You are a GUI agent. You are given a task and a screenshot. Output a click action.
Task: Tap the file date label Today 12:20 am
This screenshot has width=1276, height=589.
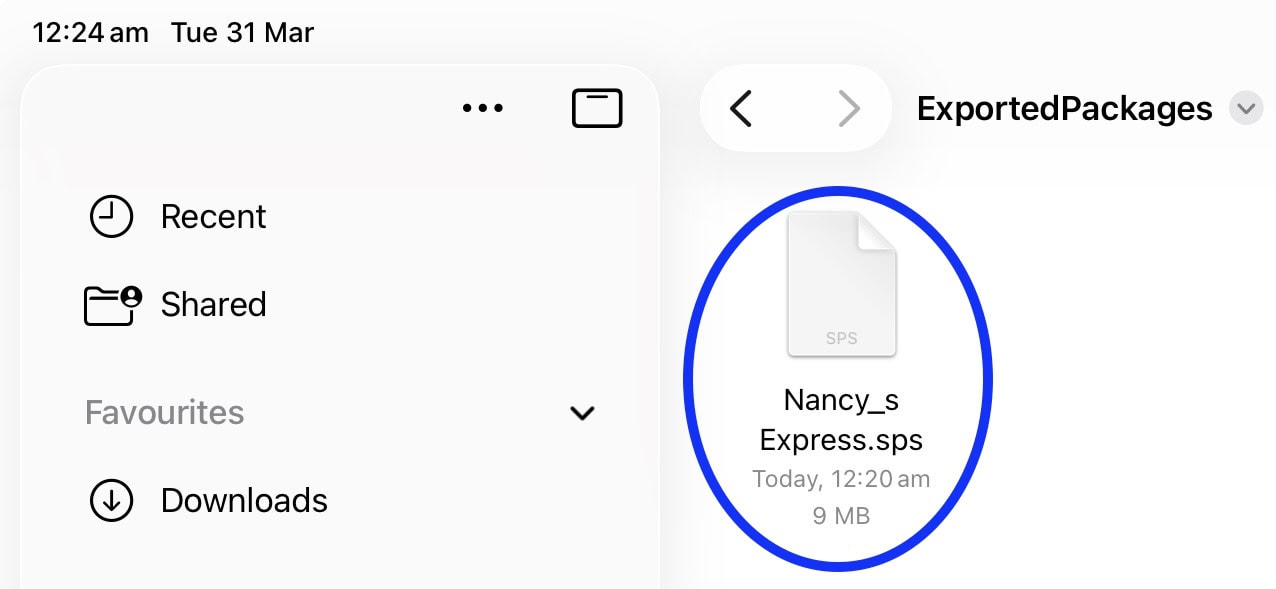841,479
